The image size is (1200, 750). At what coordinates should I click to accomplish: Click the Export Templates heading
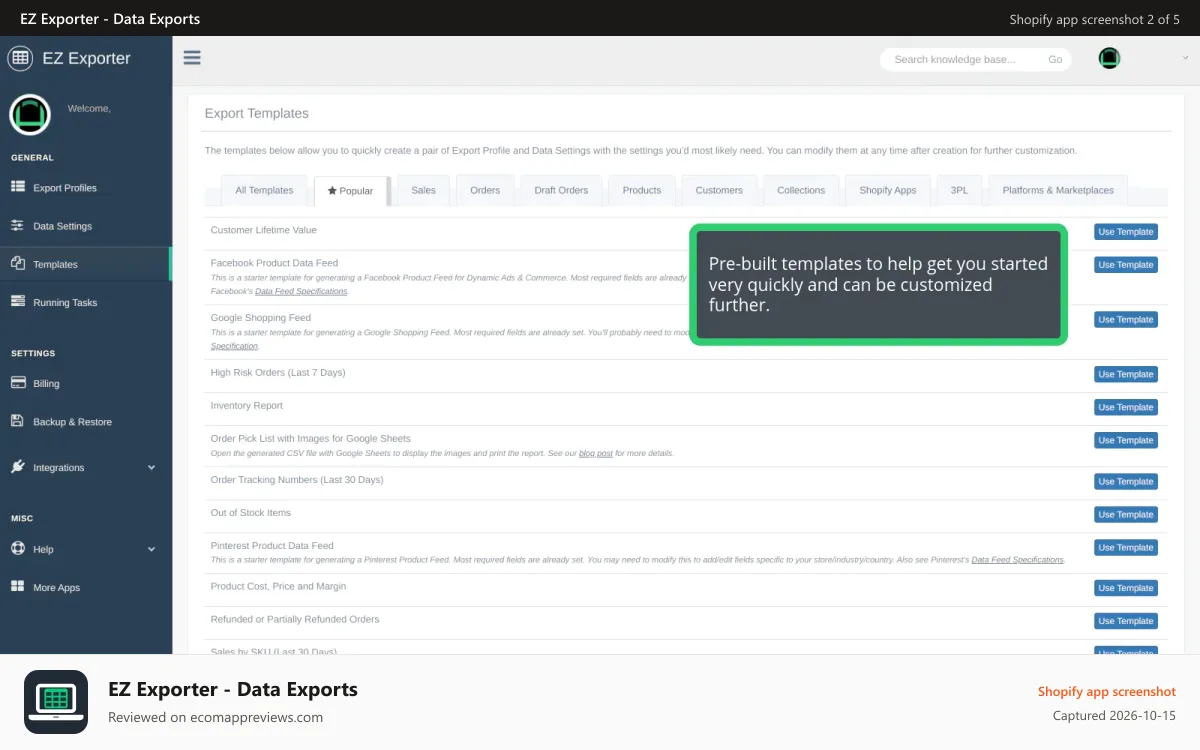tap(257, 113)
